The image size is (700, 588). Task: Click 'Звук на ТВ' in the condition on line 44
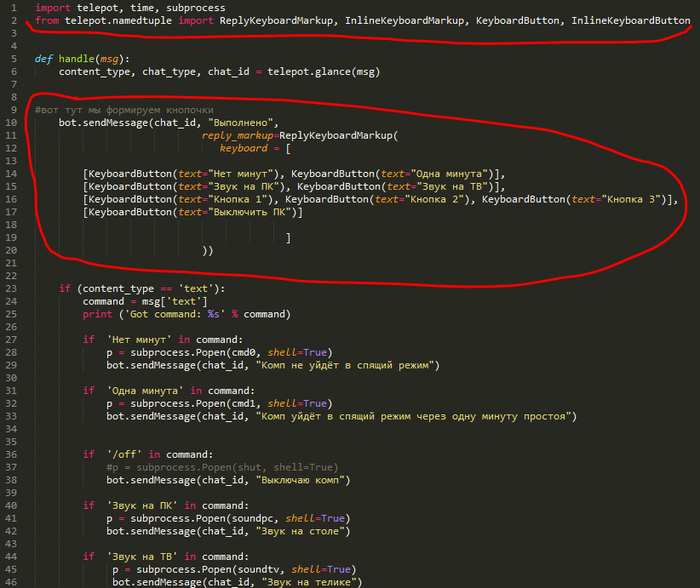point(142,557)
